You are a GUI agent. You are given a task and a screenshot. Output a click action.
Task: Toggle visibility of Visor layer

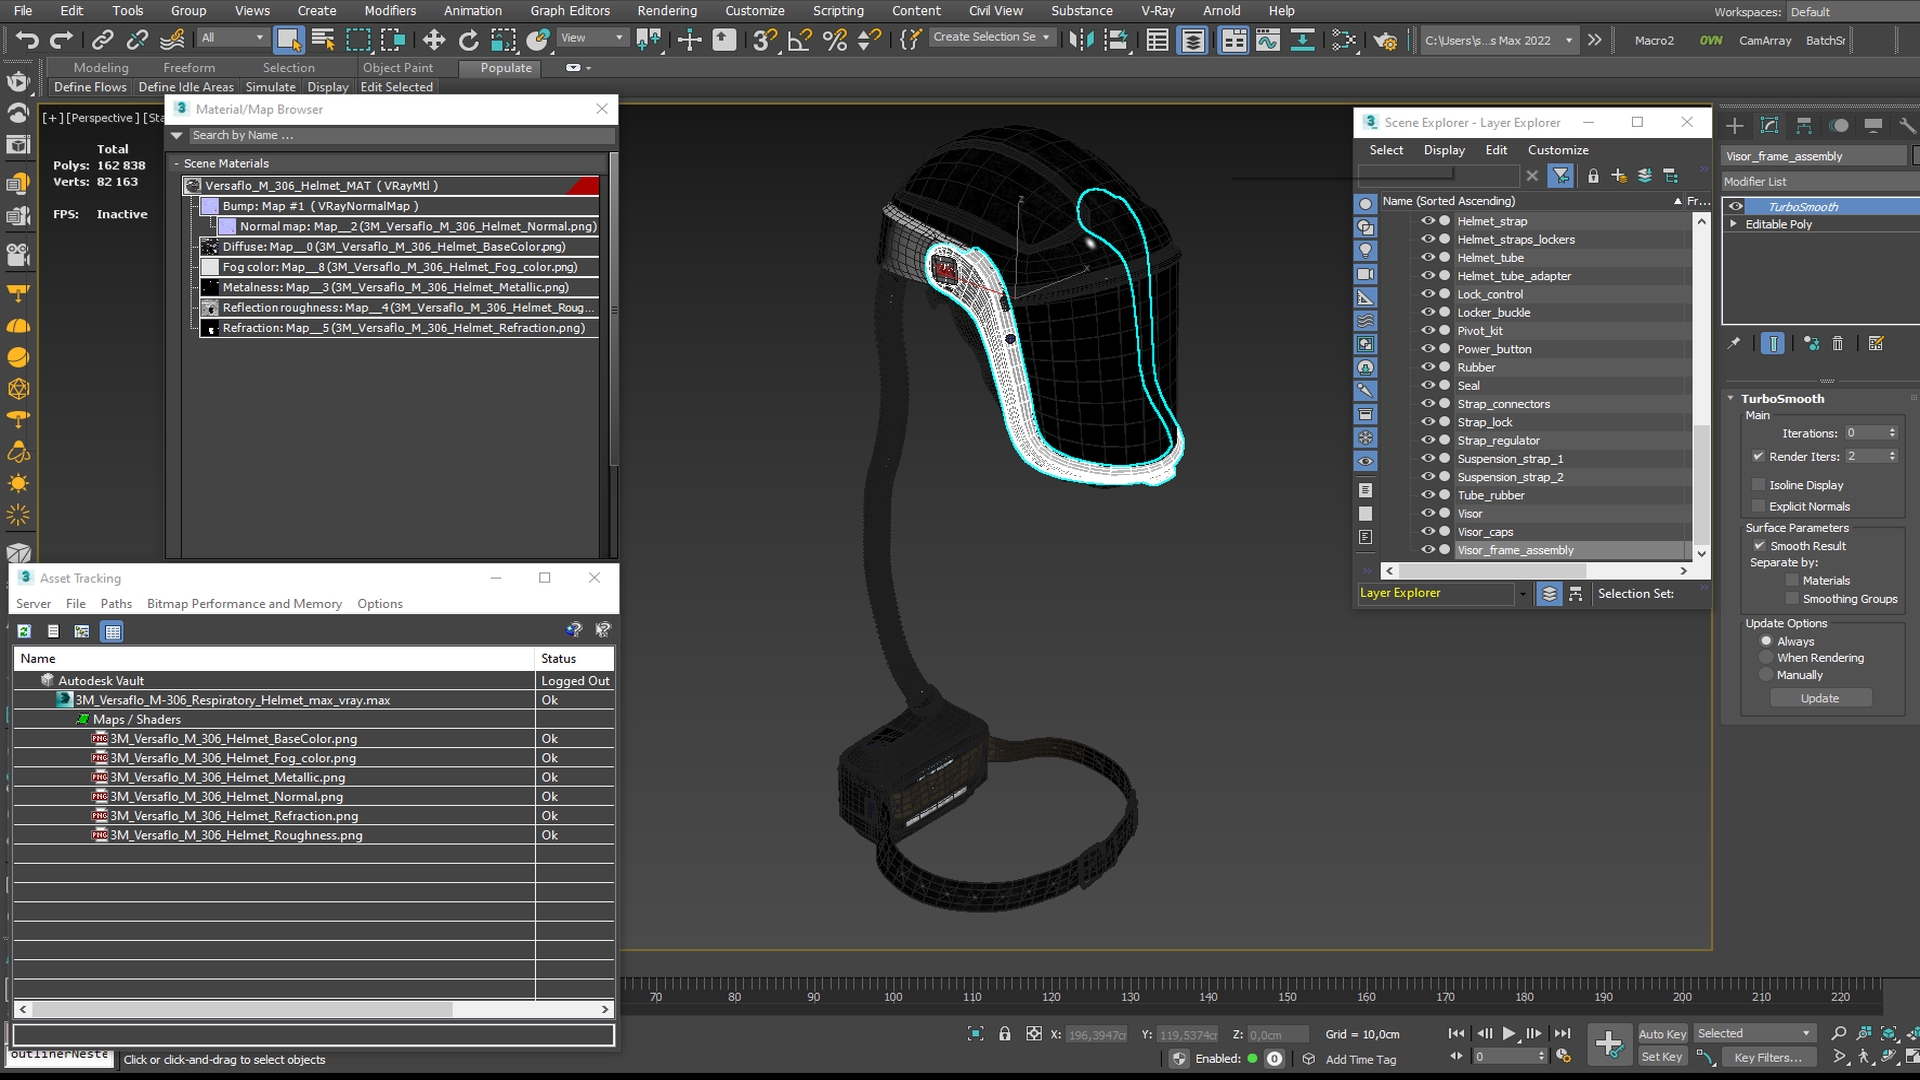click(1428, 513)
